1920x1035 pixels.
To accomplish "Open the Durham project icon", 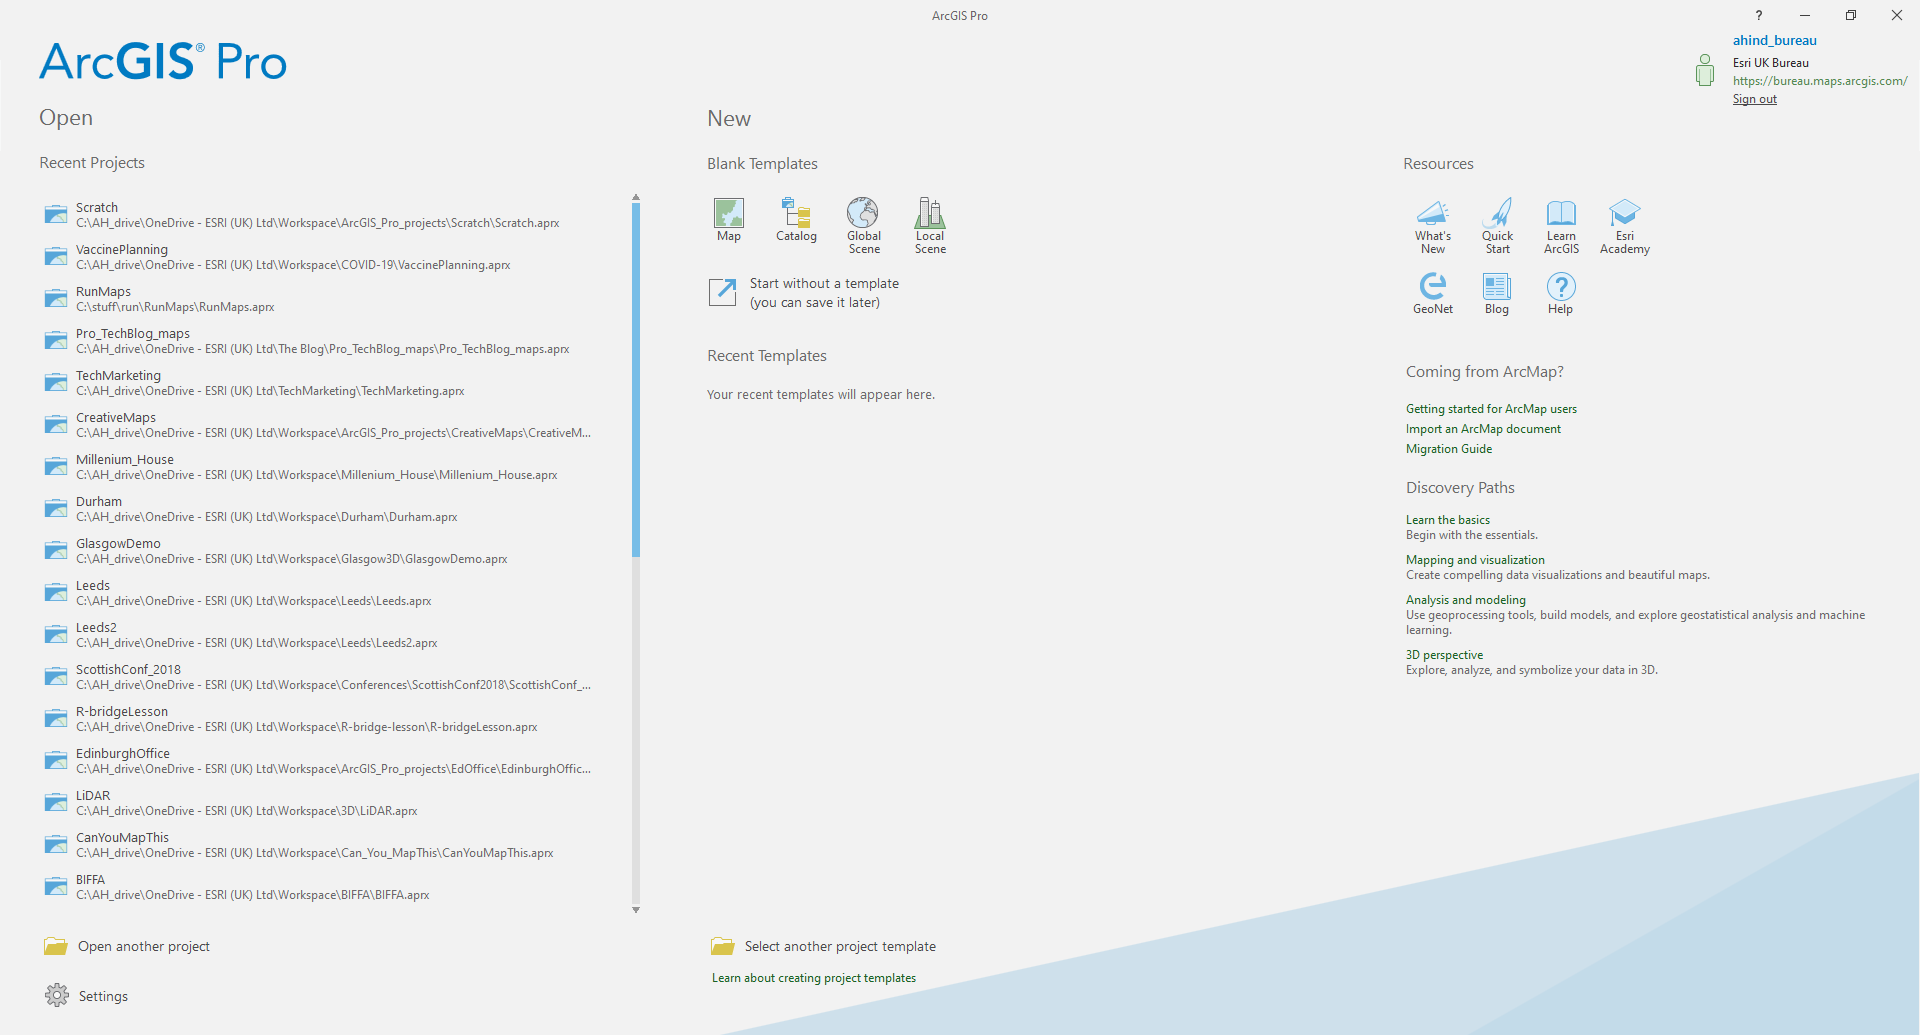I will [x=56, y=509].
